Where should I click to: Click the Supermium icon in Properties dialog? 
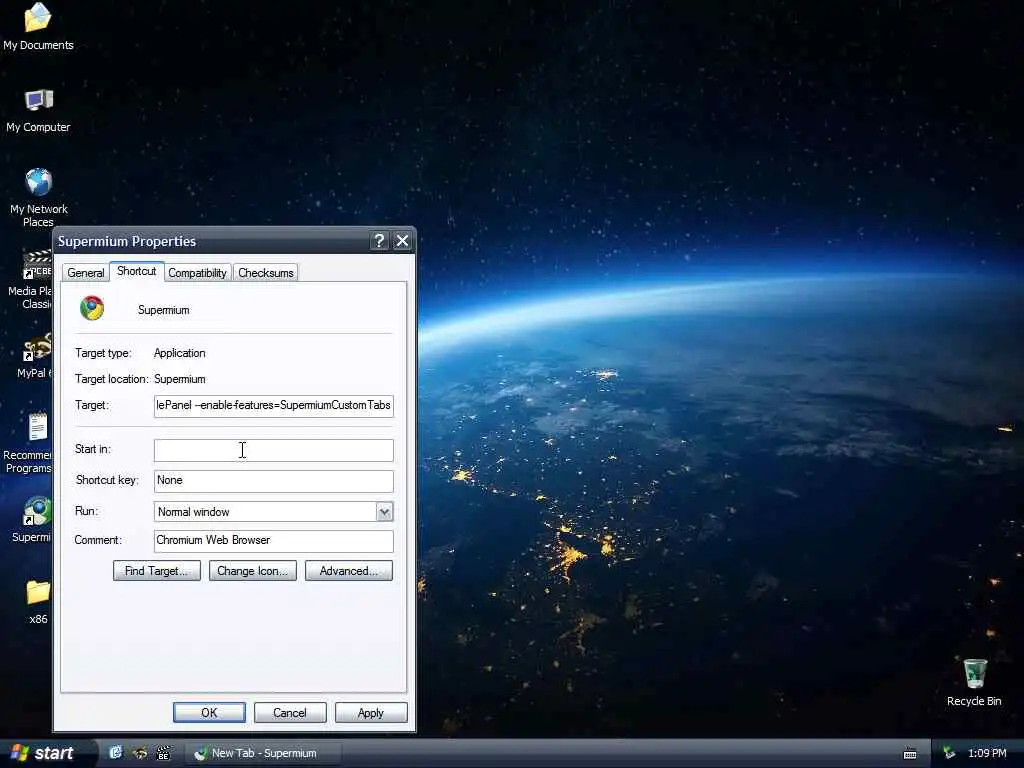coord(92,308)
